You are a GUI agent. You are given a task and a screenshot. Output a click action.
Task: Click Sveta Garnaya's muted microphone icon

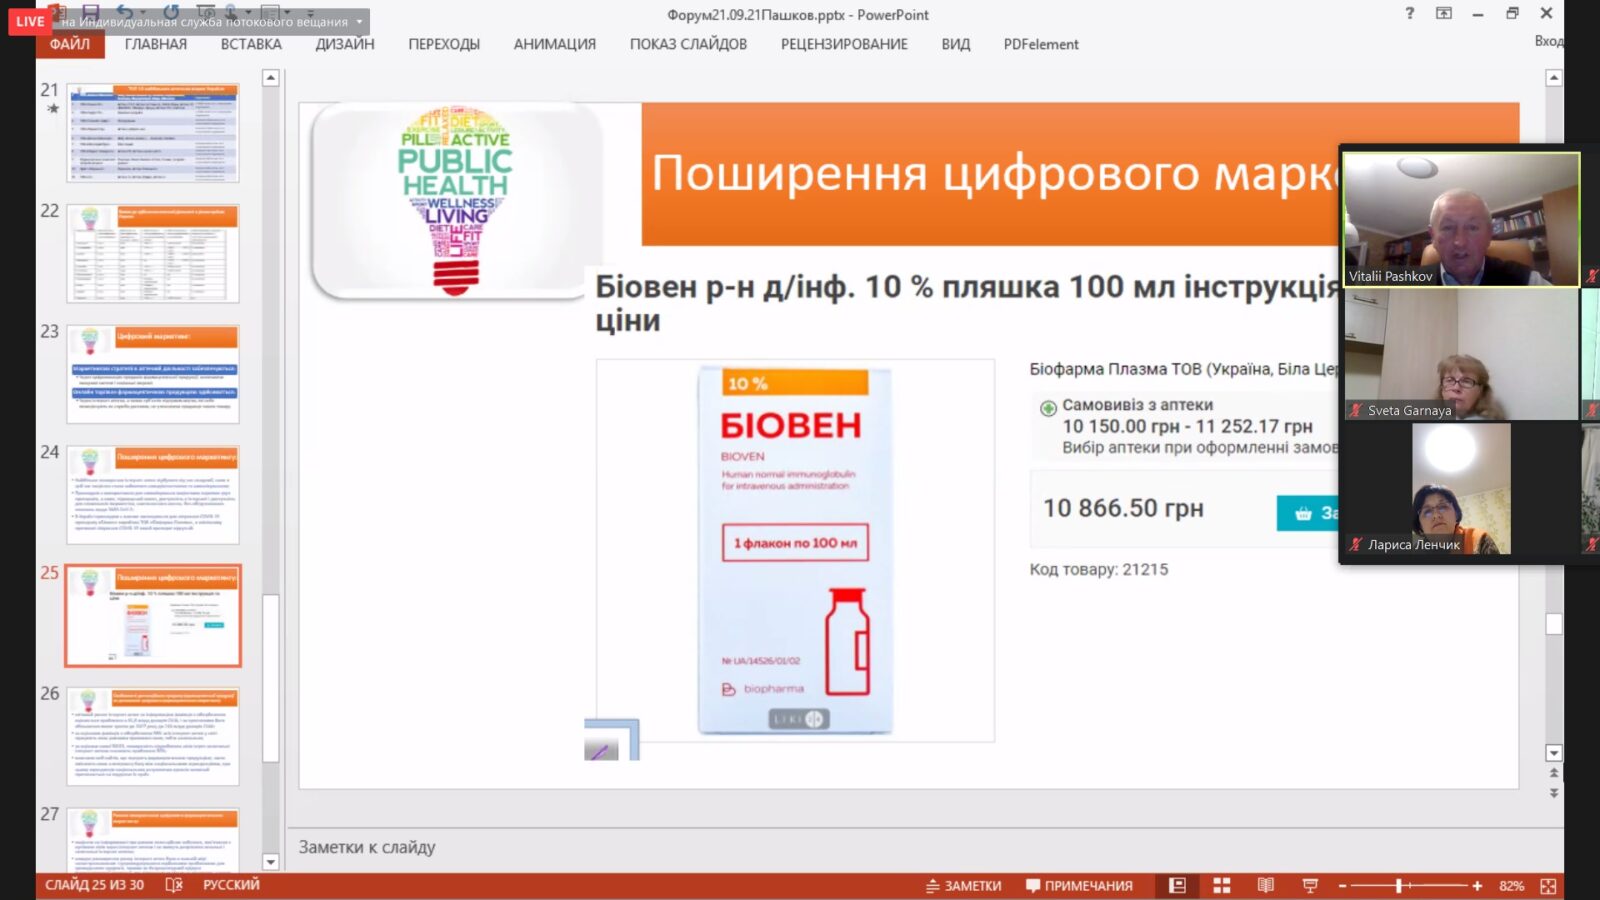click(1356, 410)
